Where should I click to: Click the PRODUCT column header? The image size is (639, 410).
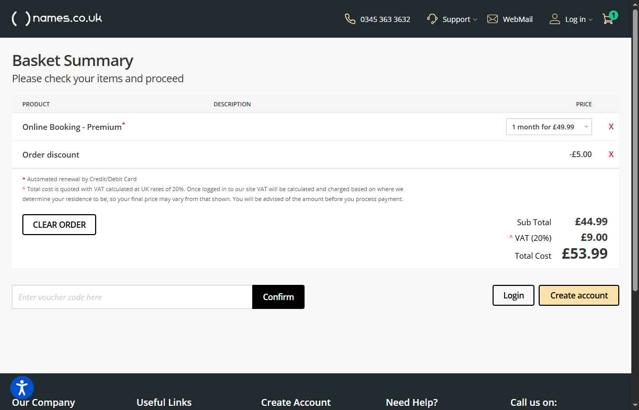pyautogui.click(x=36, y=104)
